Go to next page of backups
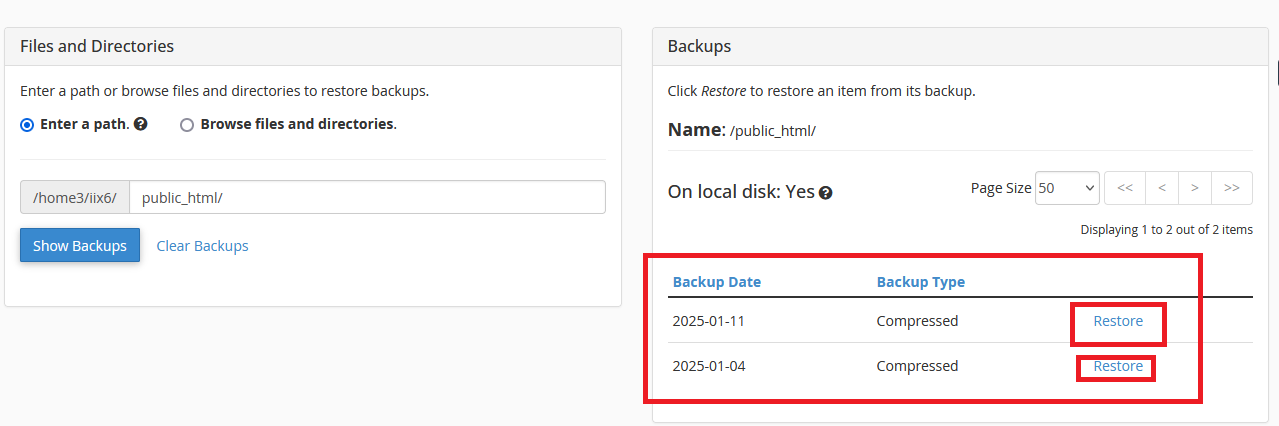Screen dimensions: 1279x426 tap(1195, 188)
